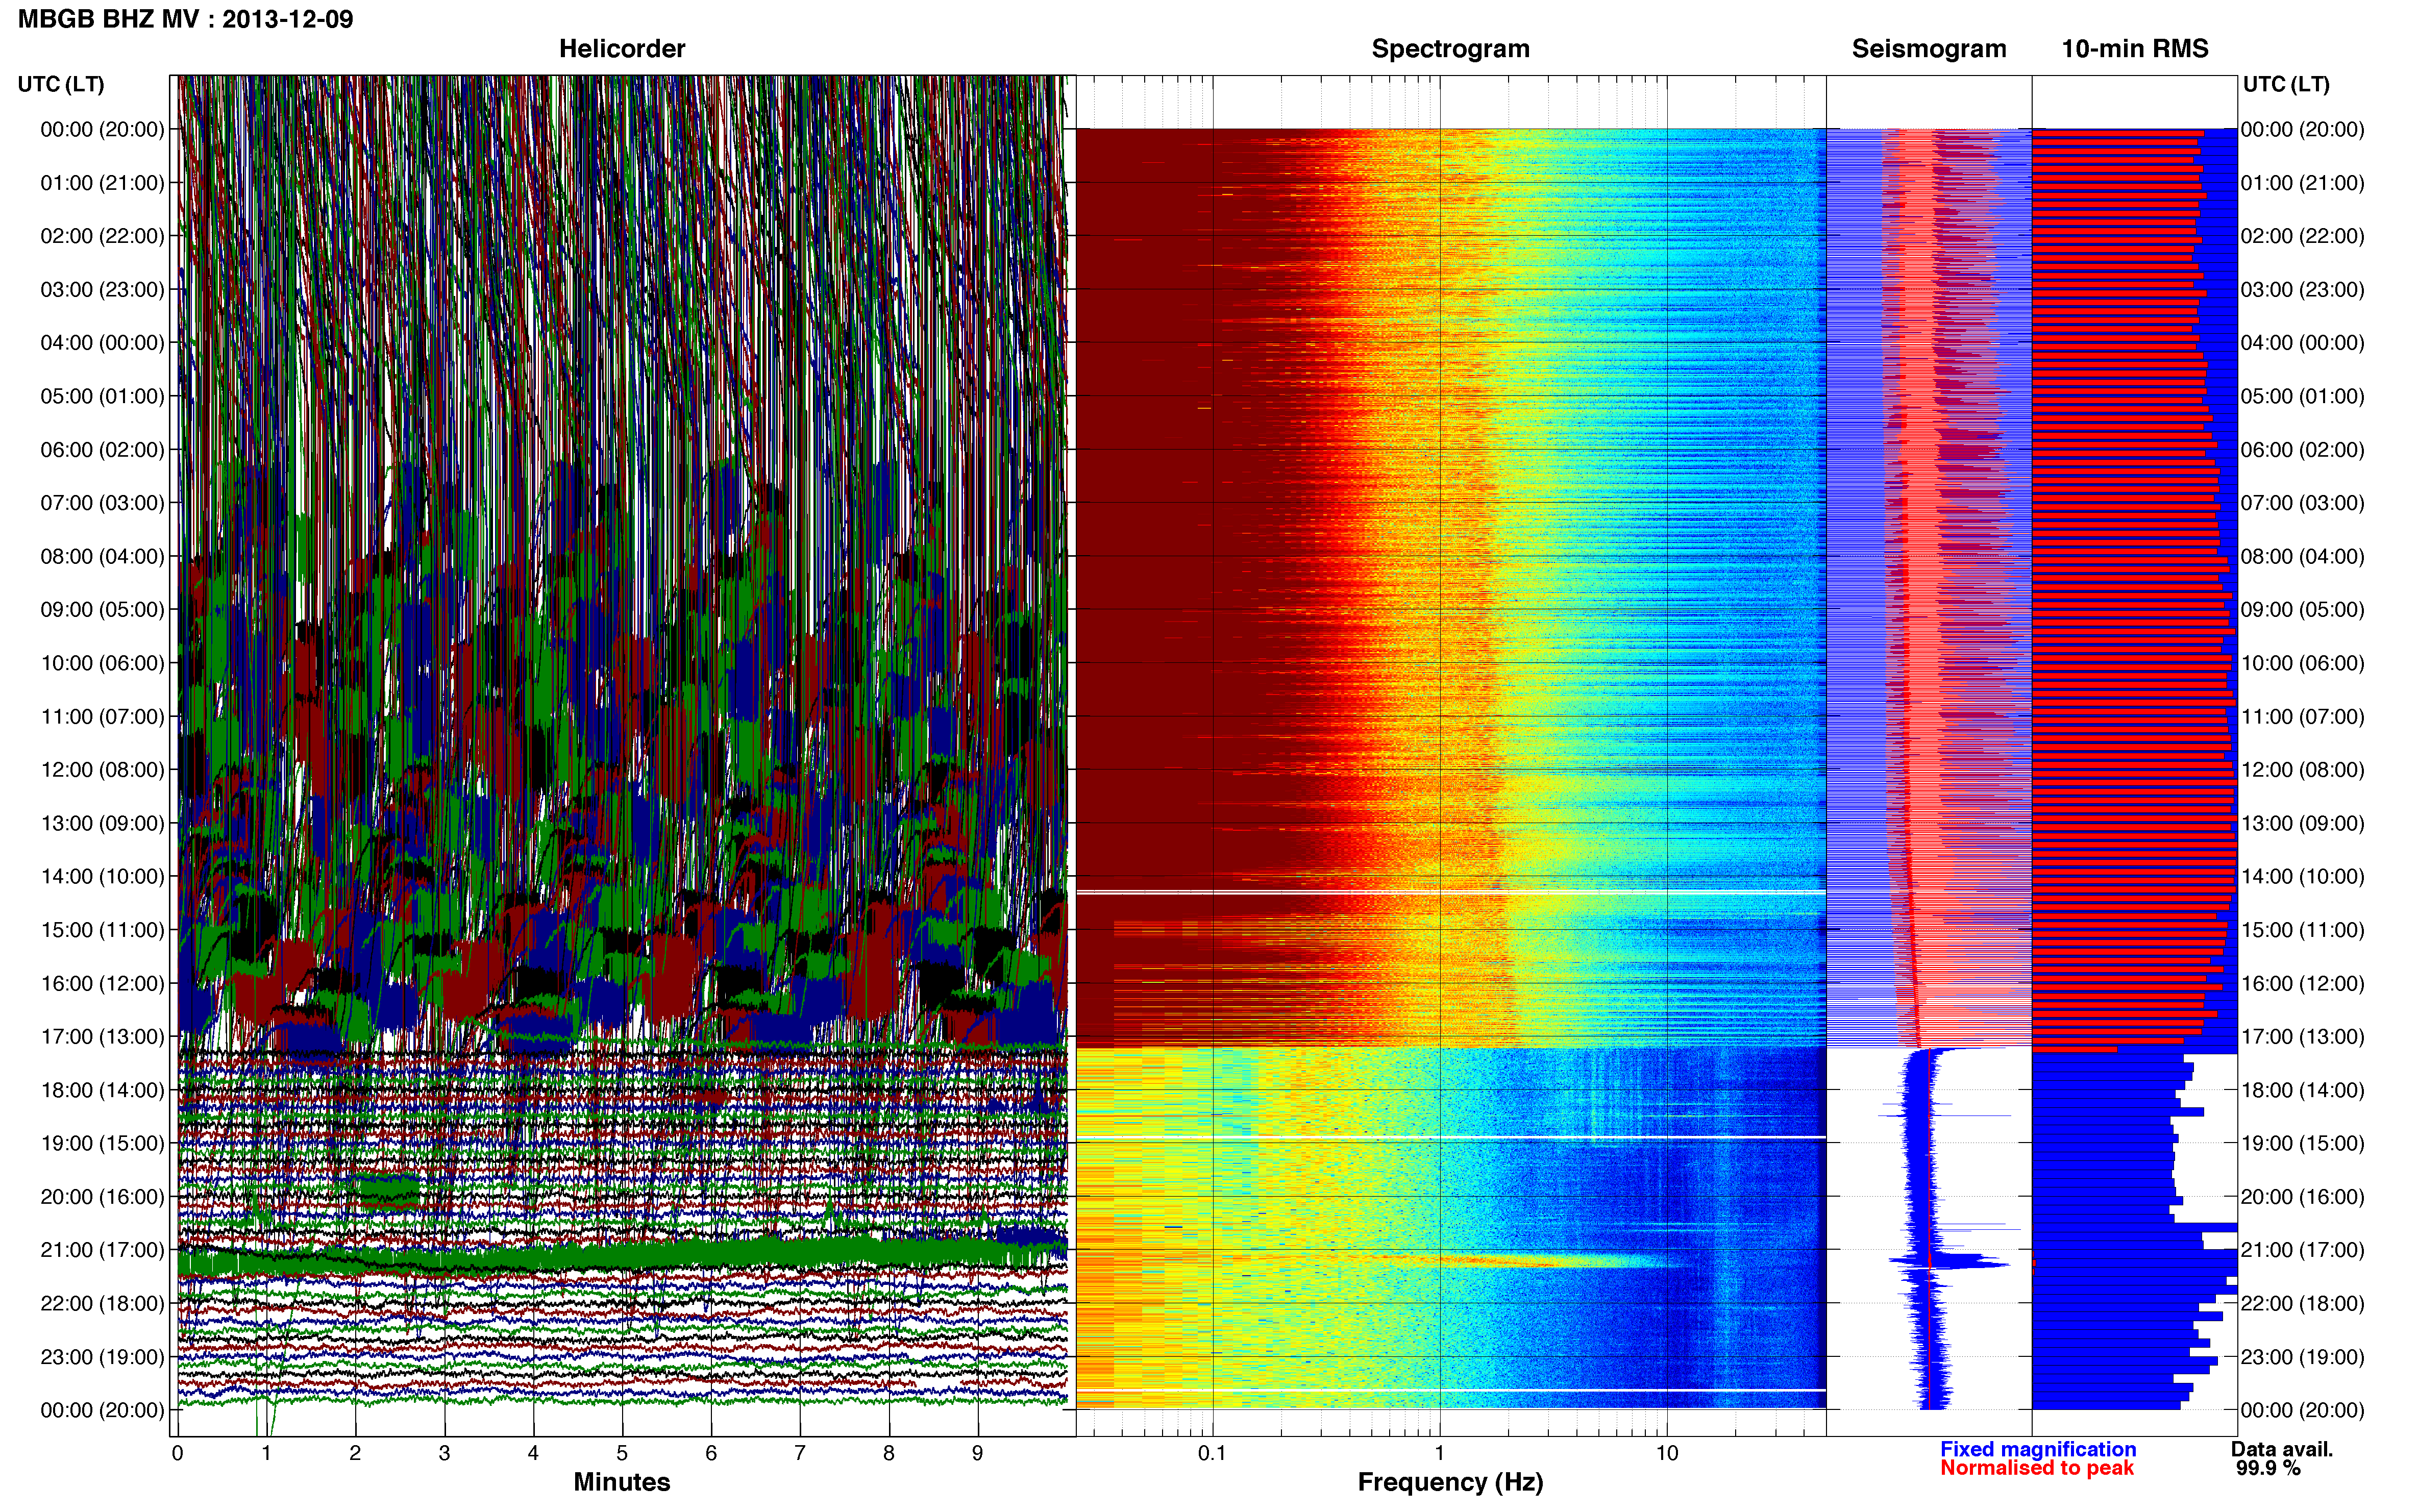This screenshot has height=1512, width=2419.
Task: Click '14:00 (10:00)' on the RMS time axis
Action: [2302, 877]
